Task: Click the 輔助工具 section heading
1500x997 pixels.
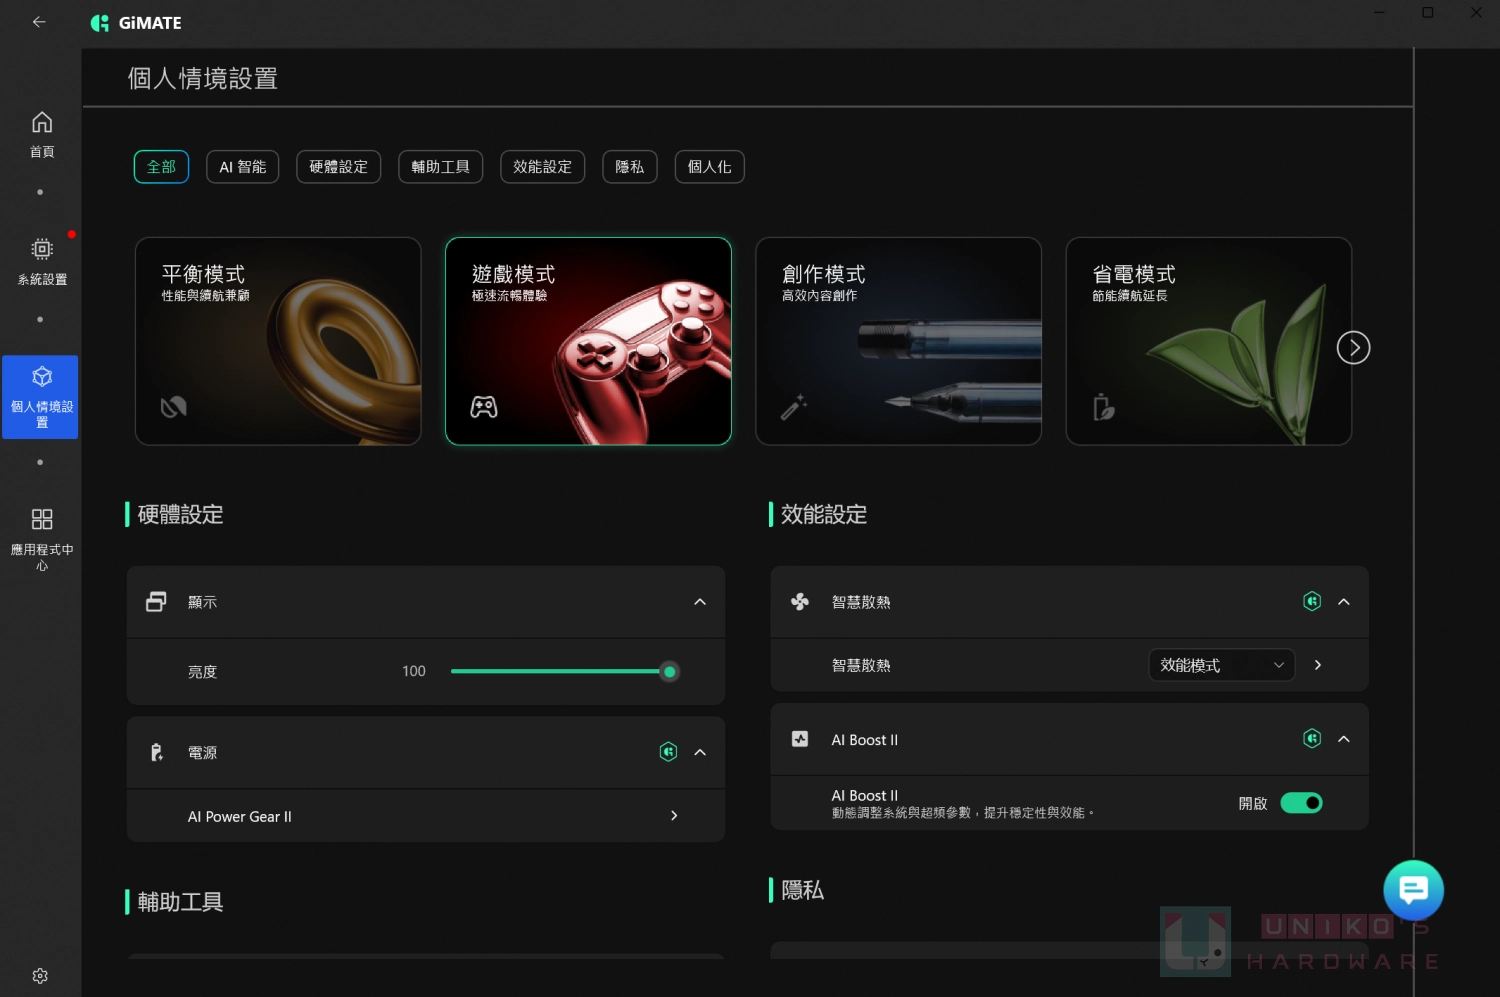Action: pos(181,901)
